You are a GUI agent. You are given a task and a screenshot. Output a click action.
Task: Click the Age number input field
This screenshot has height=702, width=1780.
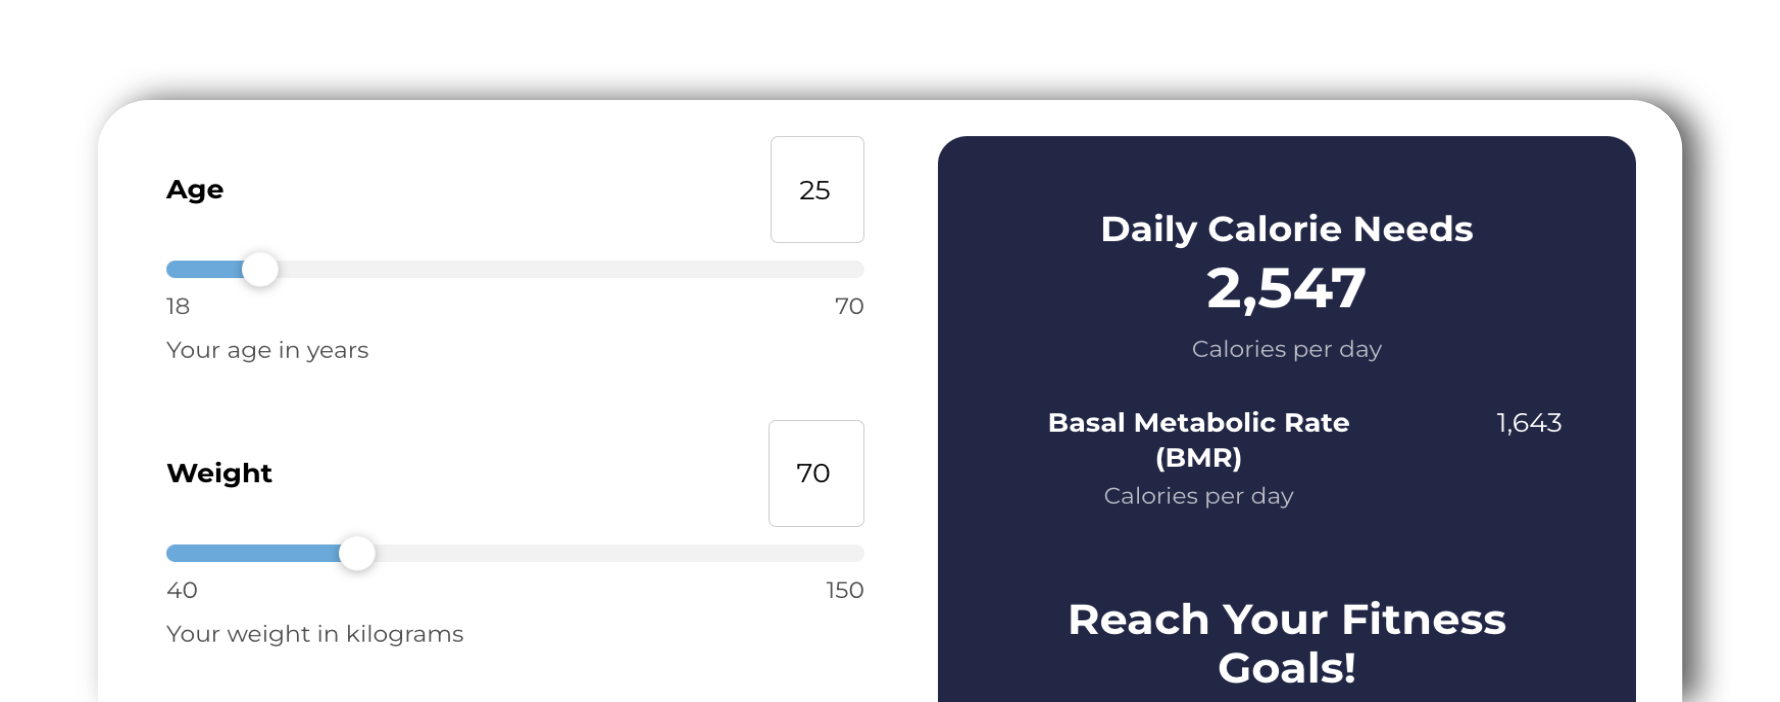pos(816,190)
